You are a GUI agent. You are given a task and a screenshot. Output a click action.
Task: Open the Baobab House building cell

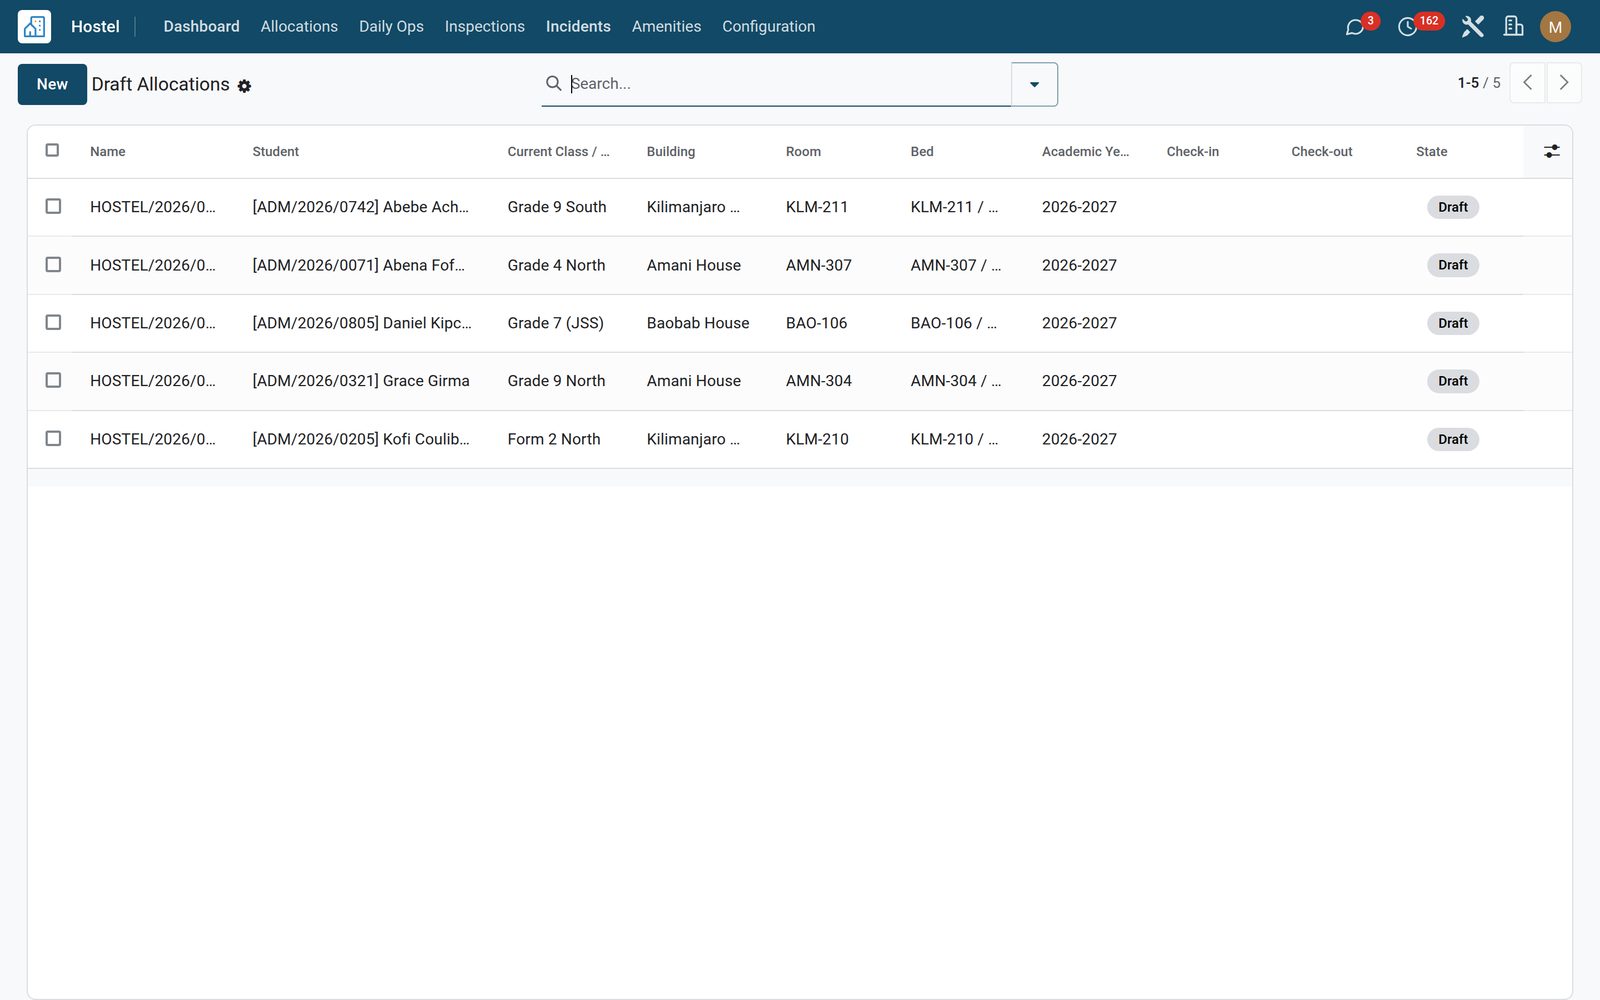point(697,323)
